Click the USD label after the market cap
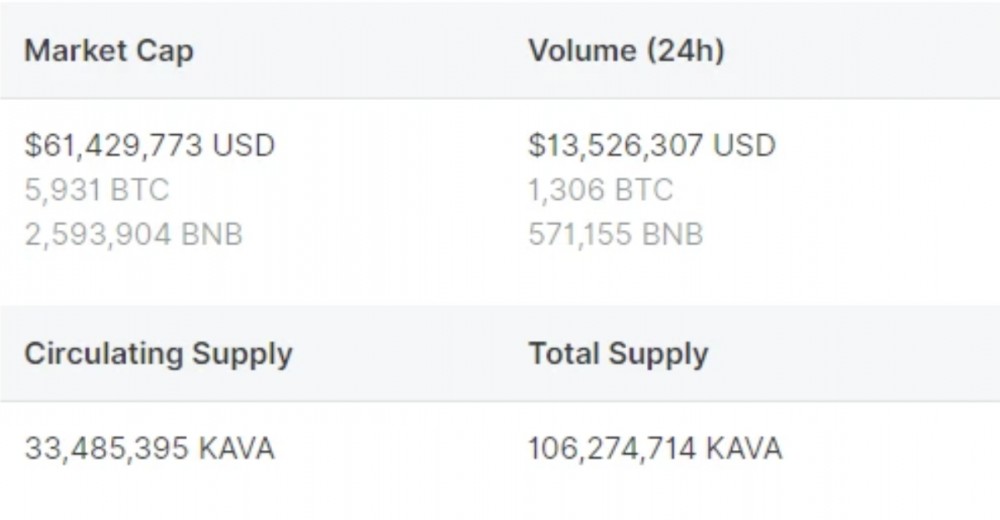1000x520 pixels. coord(244,145)
